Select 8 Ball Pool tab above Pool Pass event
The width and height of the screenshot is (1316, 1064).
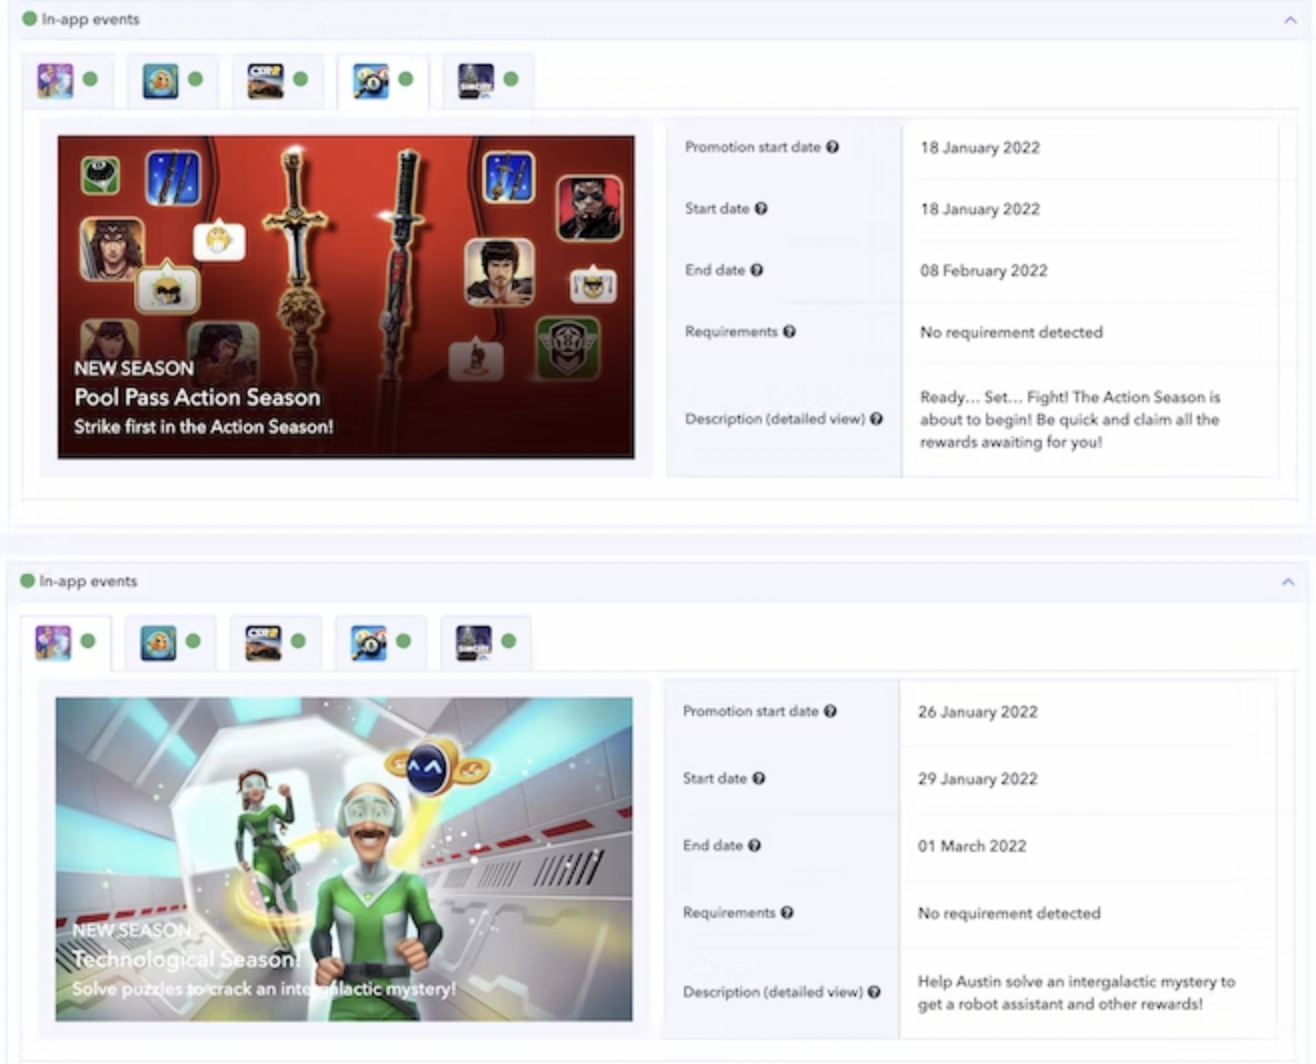tap(371, 80)
